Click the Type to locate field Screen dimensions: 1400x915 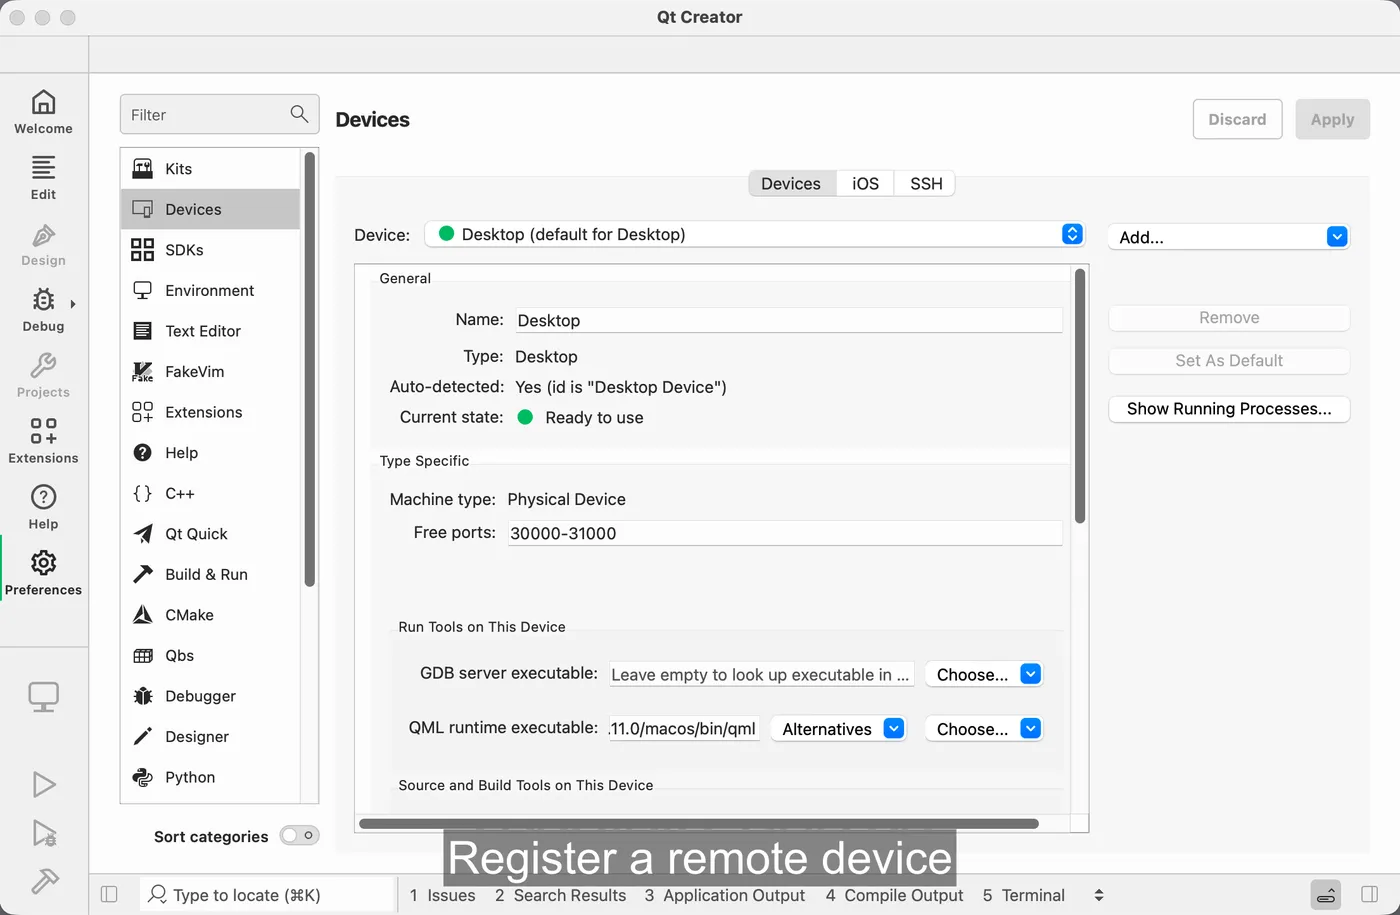268,895
